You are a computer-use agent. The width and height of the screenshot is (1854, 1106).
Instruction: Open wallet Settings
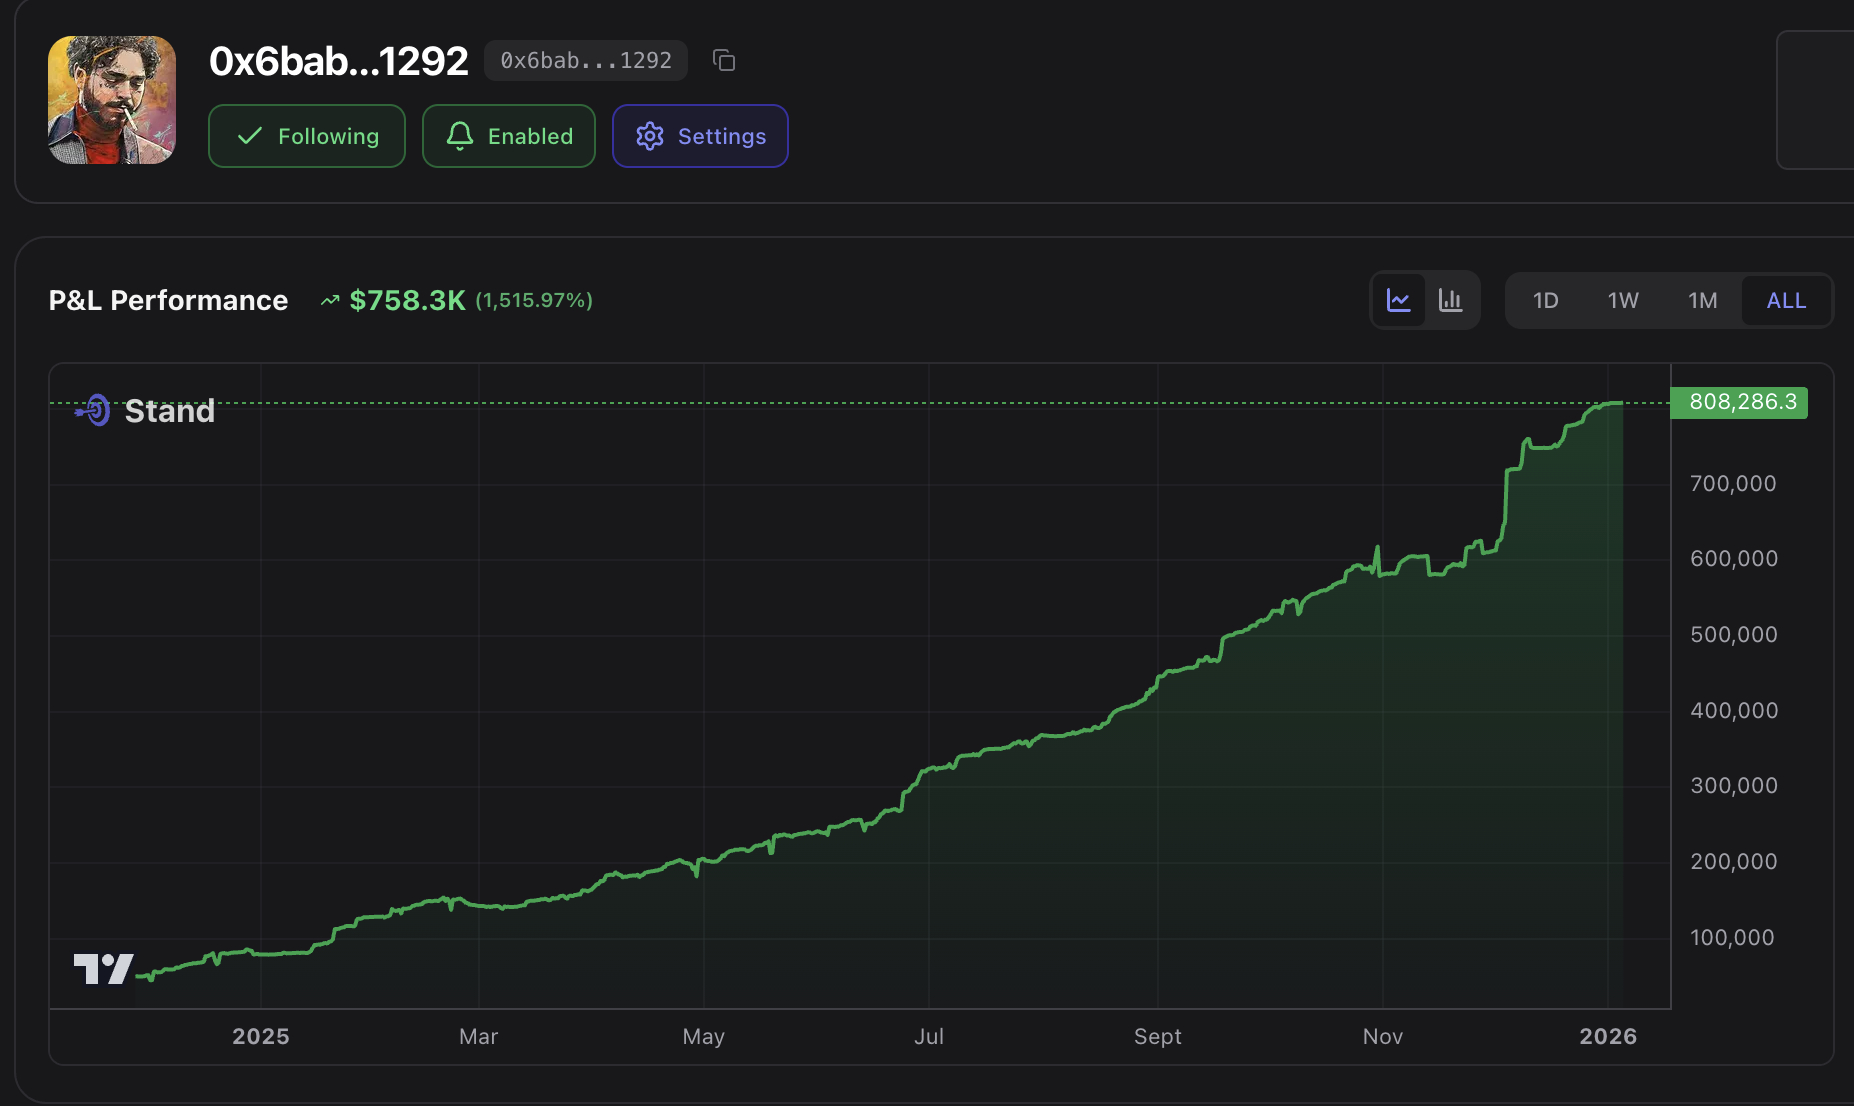[x=700, y=136]
